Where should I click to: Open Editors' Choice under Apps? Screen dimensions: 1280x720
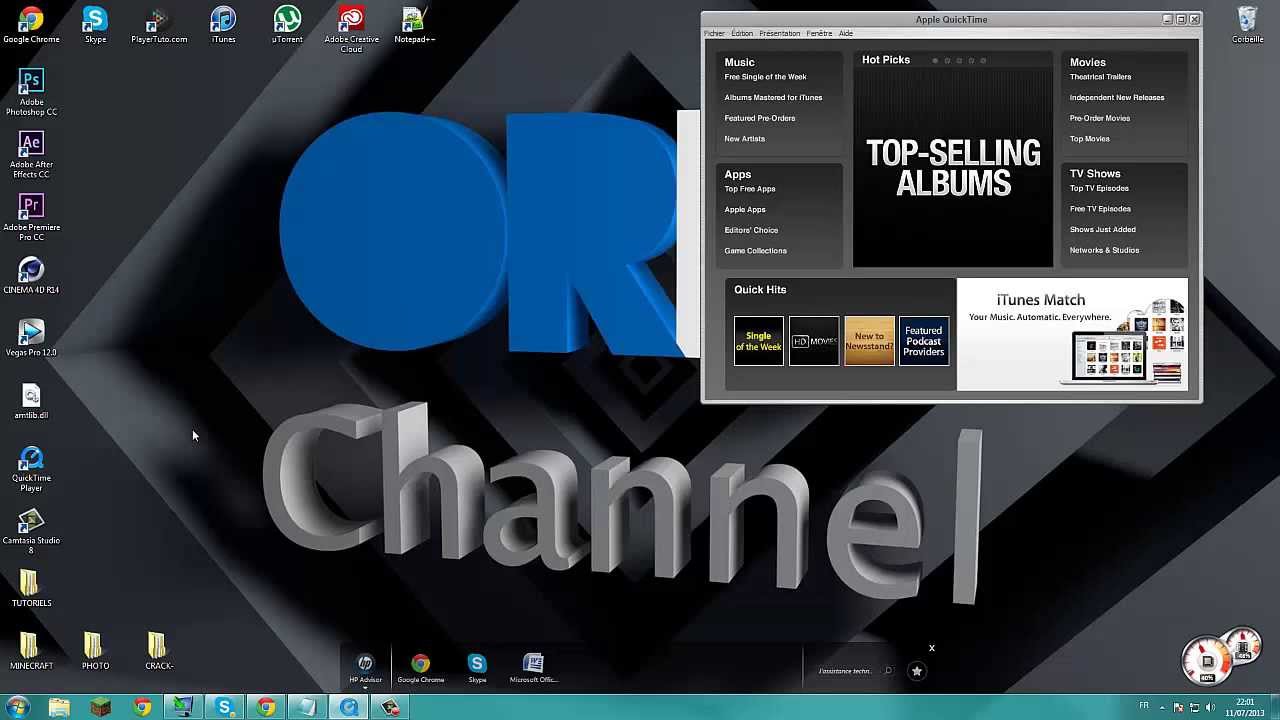click(751, 230)
